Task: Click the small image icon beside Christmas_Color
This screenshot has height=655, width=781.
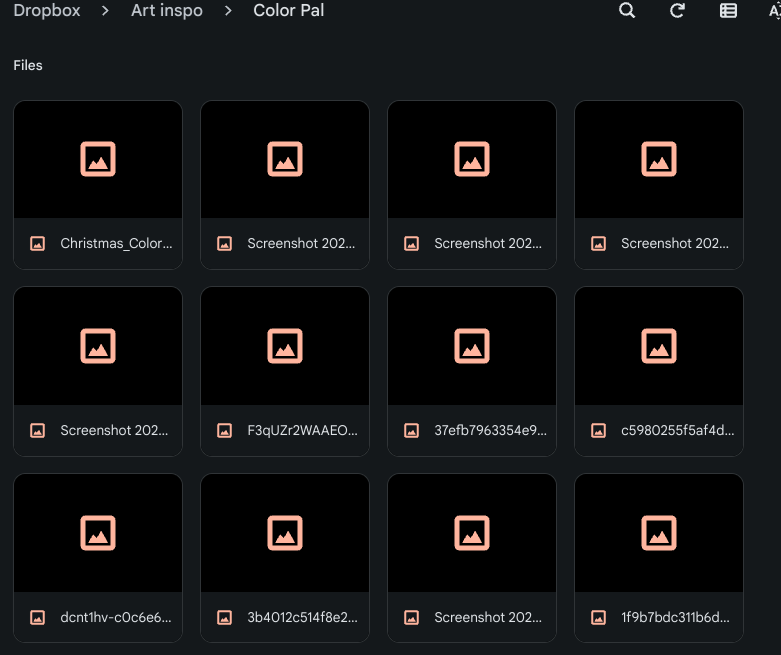Action: pyautogui.click(x=38, y=243)
